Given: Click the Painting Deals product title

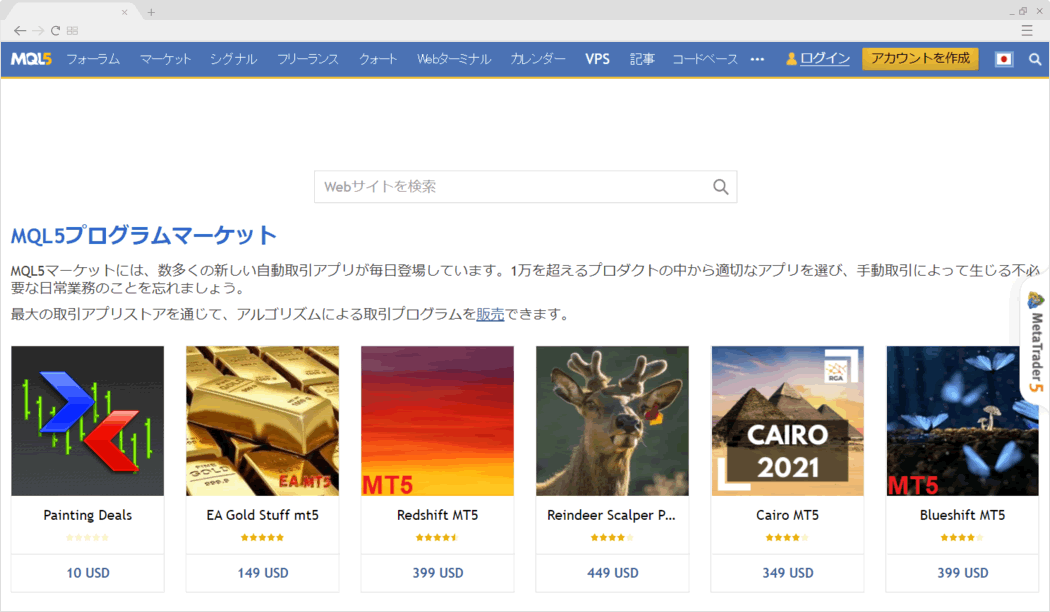Looking at the screenshot, I should (x=88, y=515).
